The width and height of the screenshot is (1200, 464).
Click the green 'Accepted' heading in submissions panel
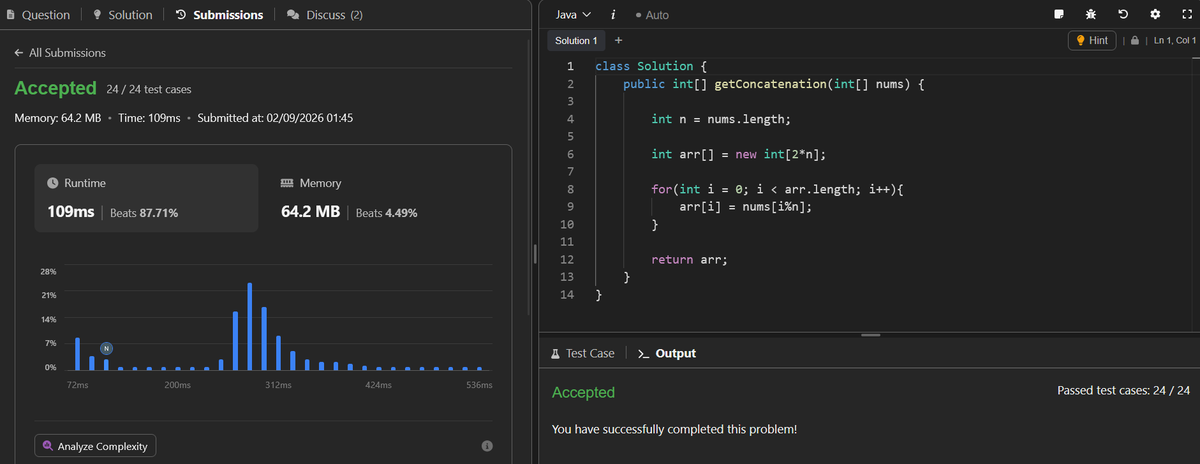tap(56, 89)
